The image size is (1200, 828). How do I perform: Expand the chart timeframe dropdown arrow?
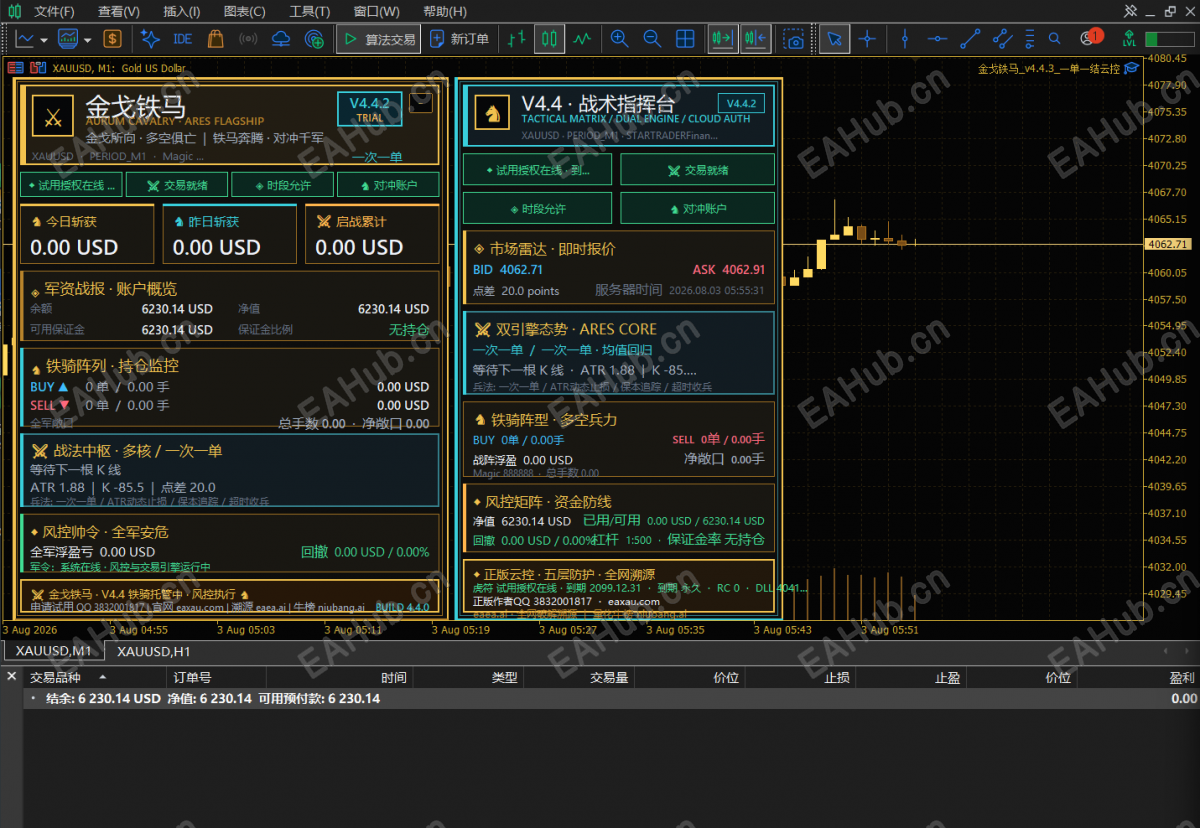click(x=42, y=40)
